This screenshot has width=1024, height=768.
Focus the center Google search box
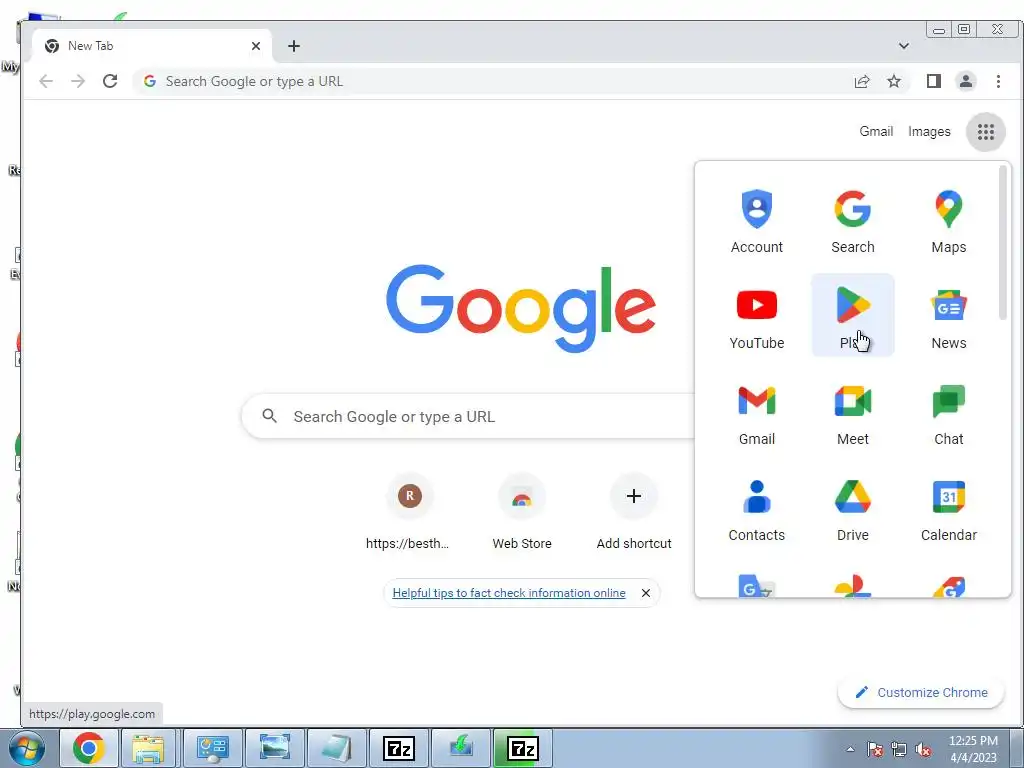coord(469,416)
